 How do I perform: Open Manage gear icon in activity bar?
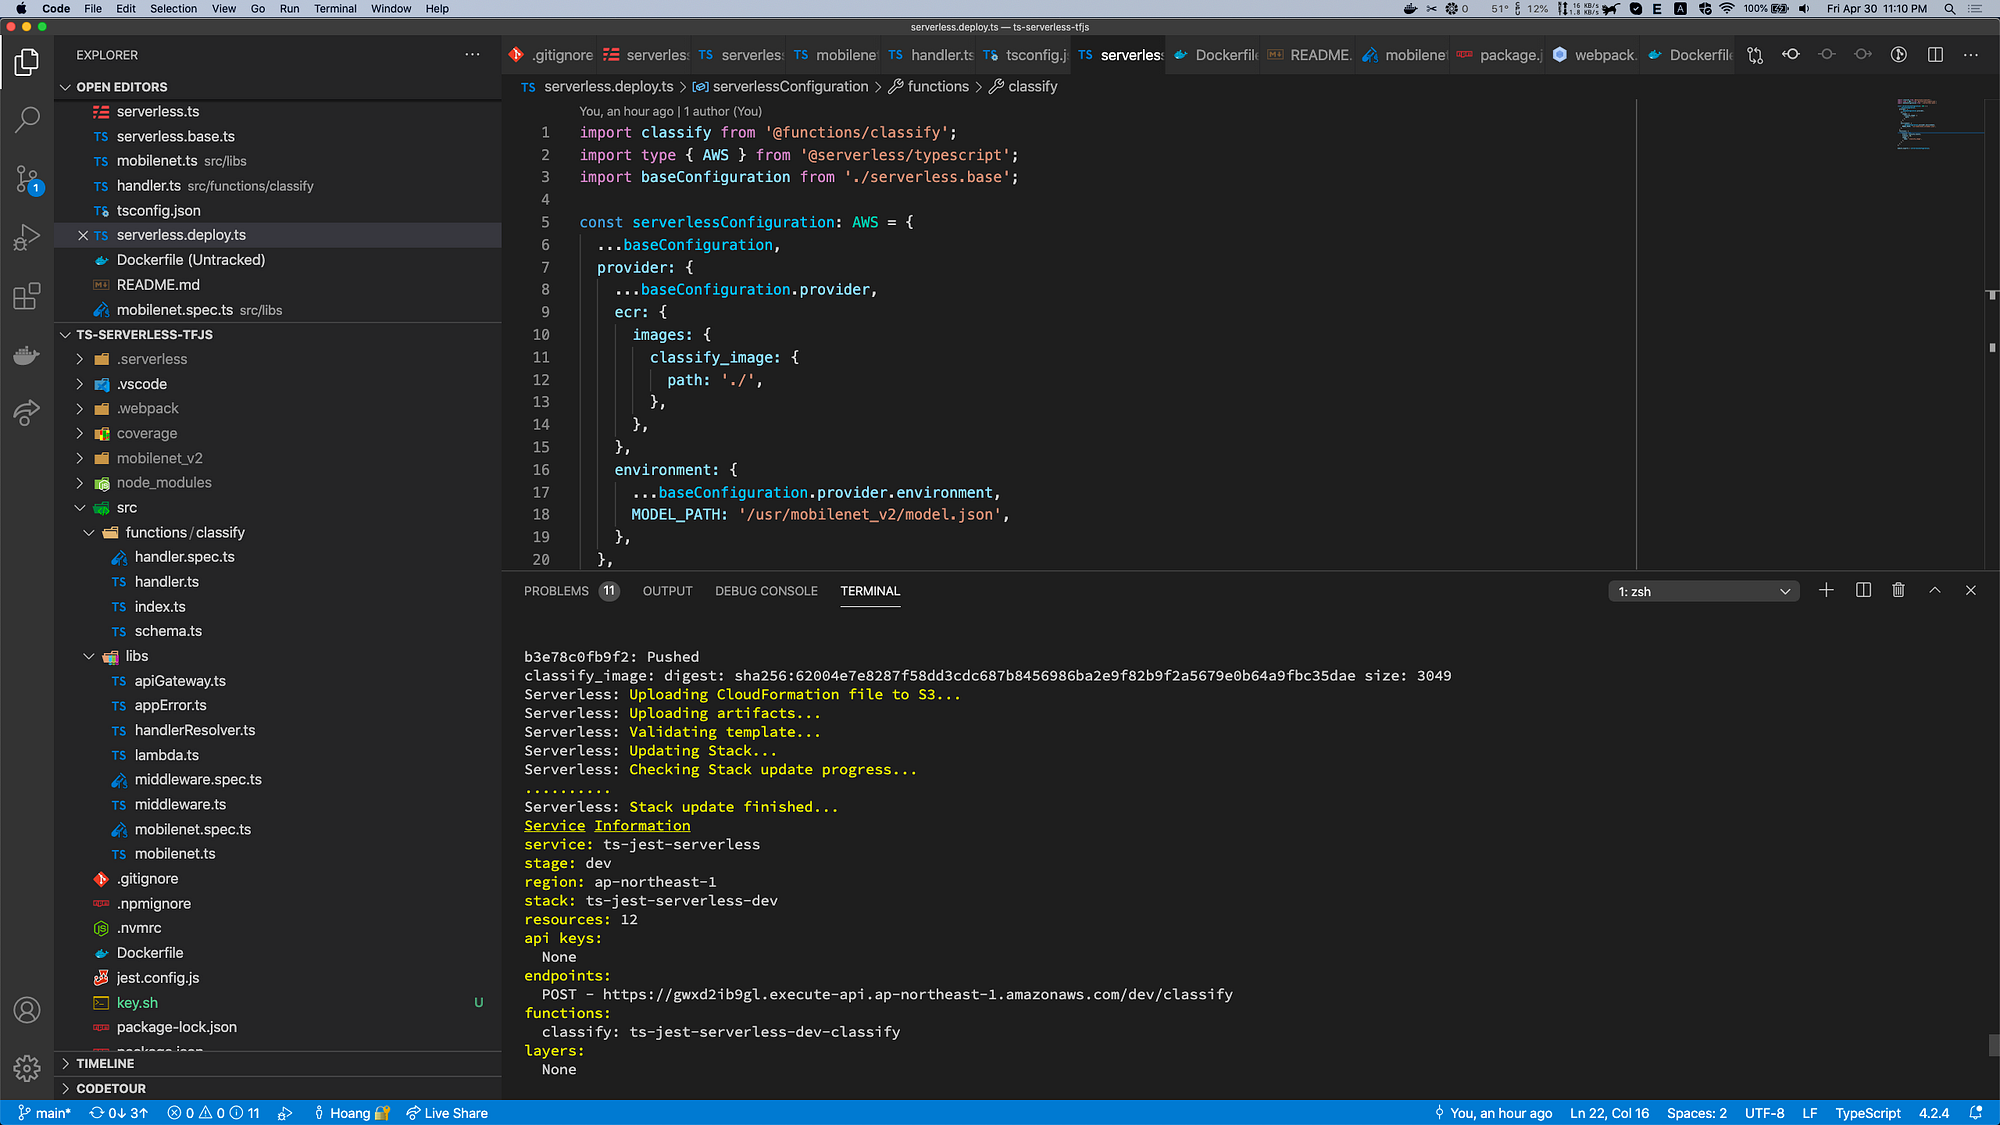pos(27,1068)
